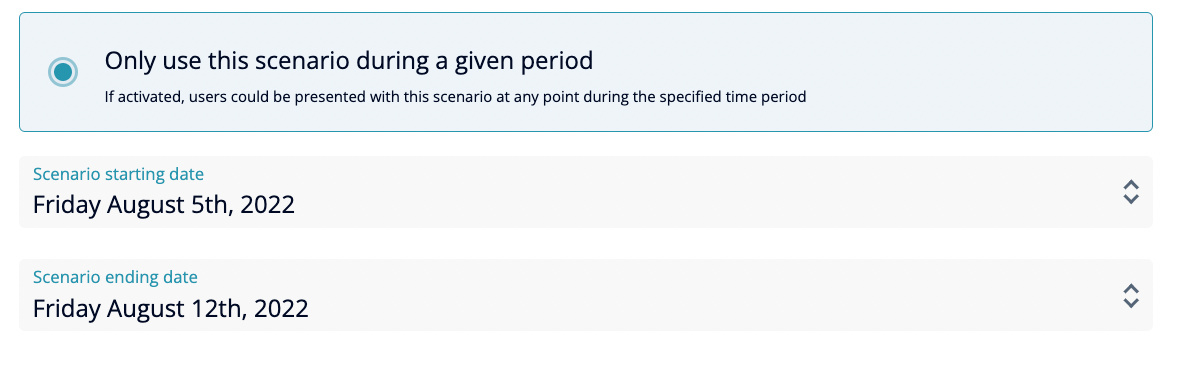The image size is (1186, 380).
Task: Click the up chevron on the starting date field
Action: pos(1131,185)
